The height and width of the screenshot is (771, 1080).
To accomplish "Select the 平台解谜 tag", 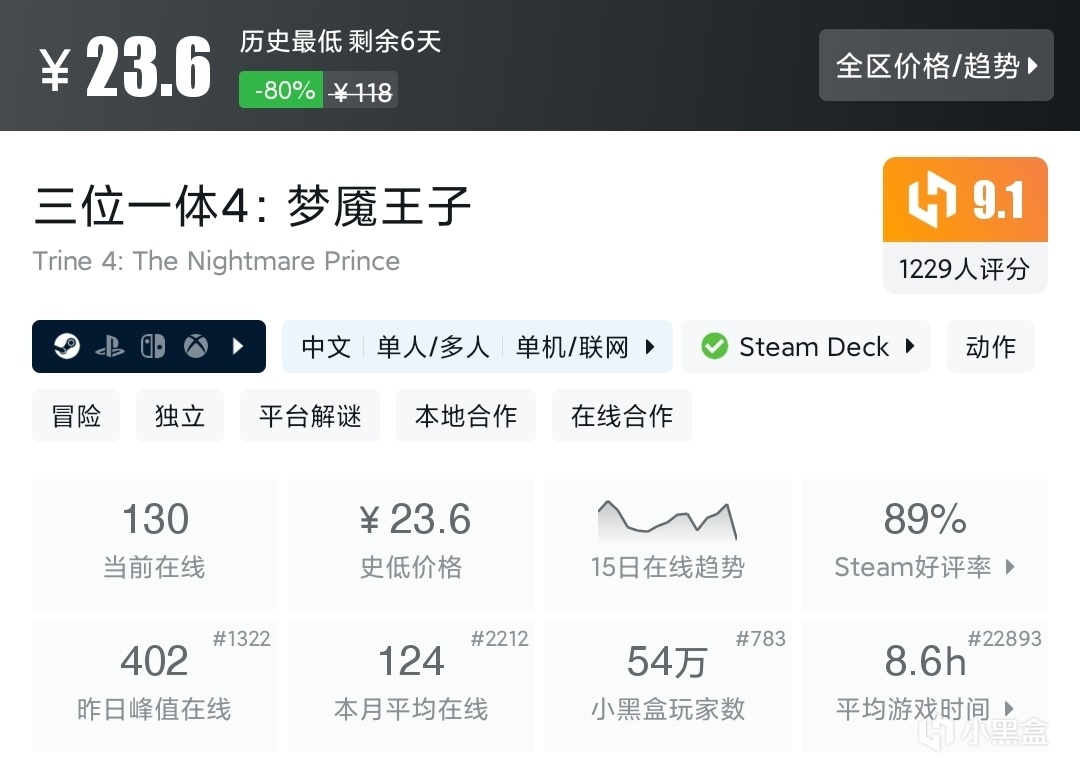I will pyautogui.click(x=310, y=416).
